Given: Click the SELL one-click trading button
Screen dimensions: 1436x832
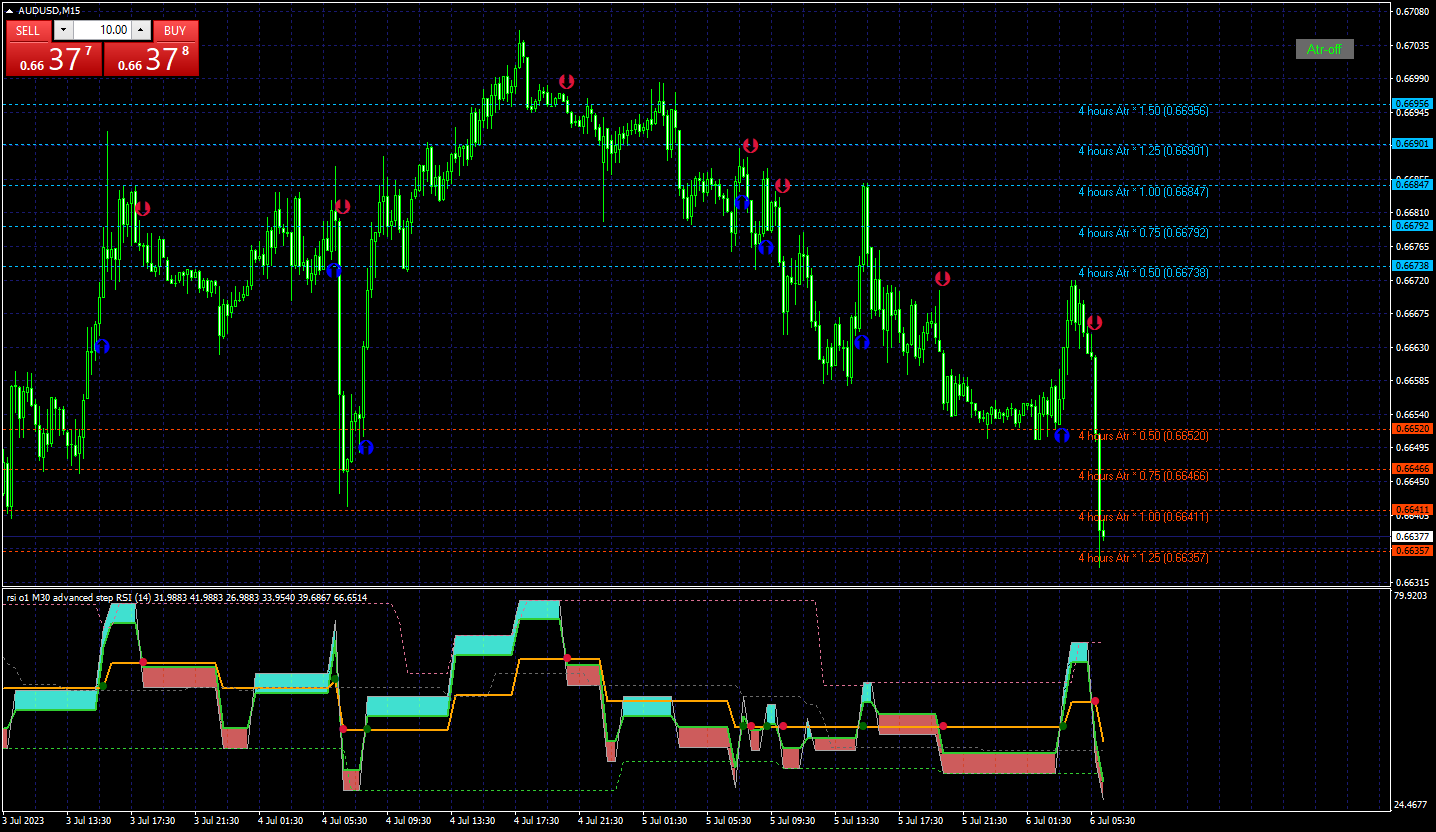Looking at the screenshot, I should (28, 30).
